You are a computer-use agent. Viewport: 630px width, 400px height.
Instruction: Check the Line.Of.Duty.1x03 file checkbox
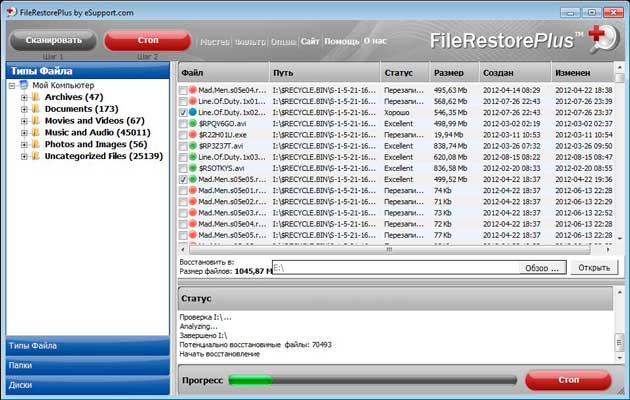[x=183, y=157]
